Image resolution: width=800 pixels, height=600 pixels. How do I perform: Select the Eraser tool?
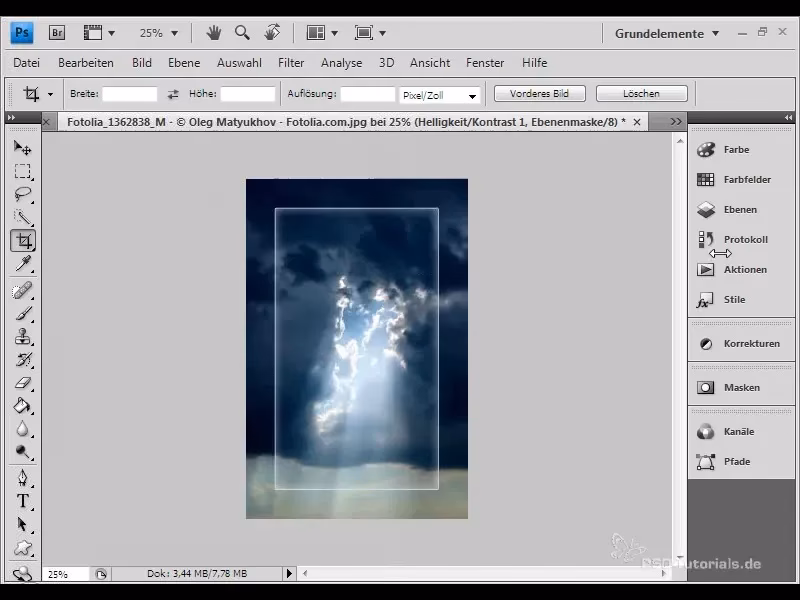click(22, 383)
